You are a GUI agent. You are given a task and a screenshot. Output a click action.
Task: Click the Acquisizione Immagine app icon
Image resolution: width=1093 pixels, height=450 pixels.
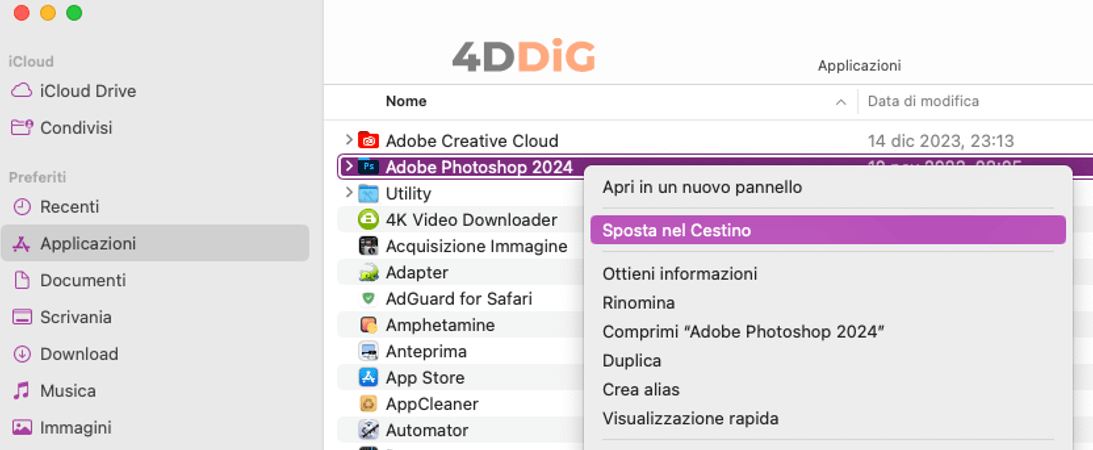click(367, 246)
